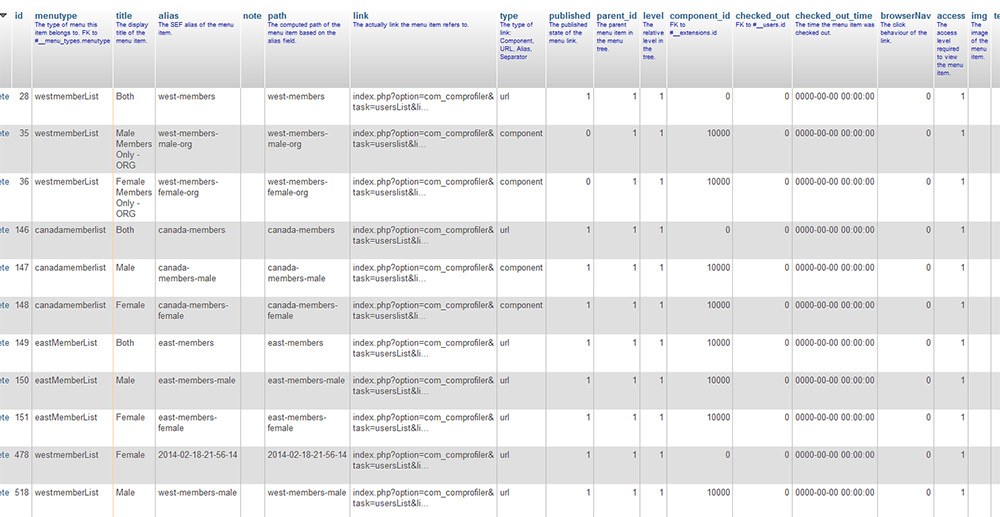Sort by the checked_out_time column header
Screen dimensions: 1000x517
coord(834,16)
